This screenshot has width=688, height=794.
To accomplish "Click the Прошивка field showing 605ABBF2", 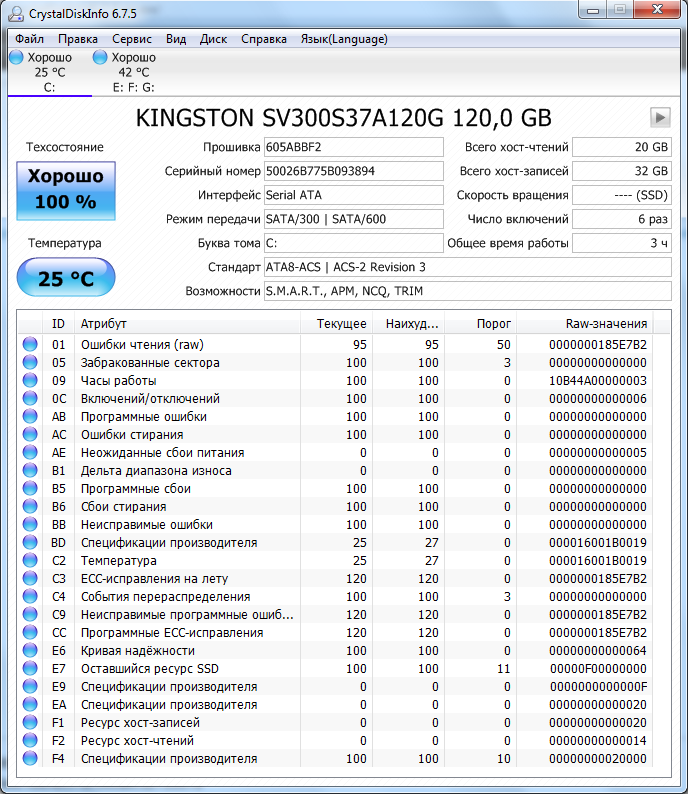I will tap(353, 147).
